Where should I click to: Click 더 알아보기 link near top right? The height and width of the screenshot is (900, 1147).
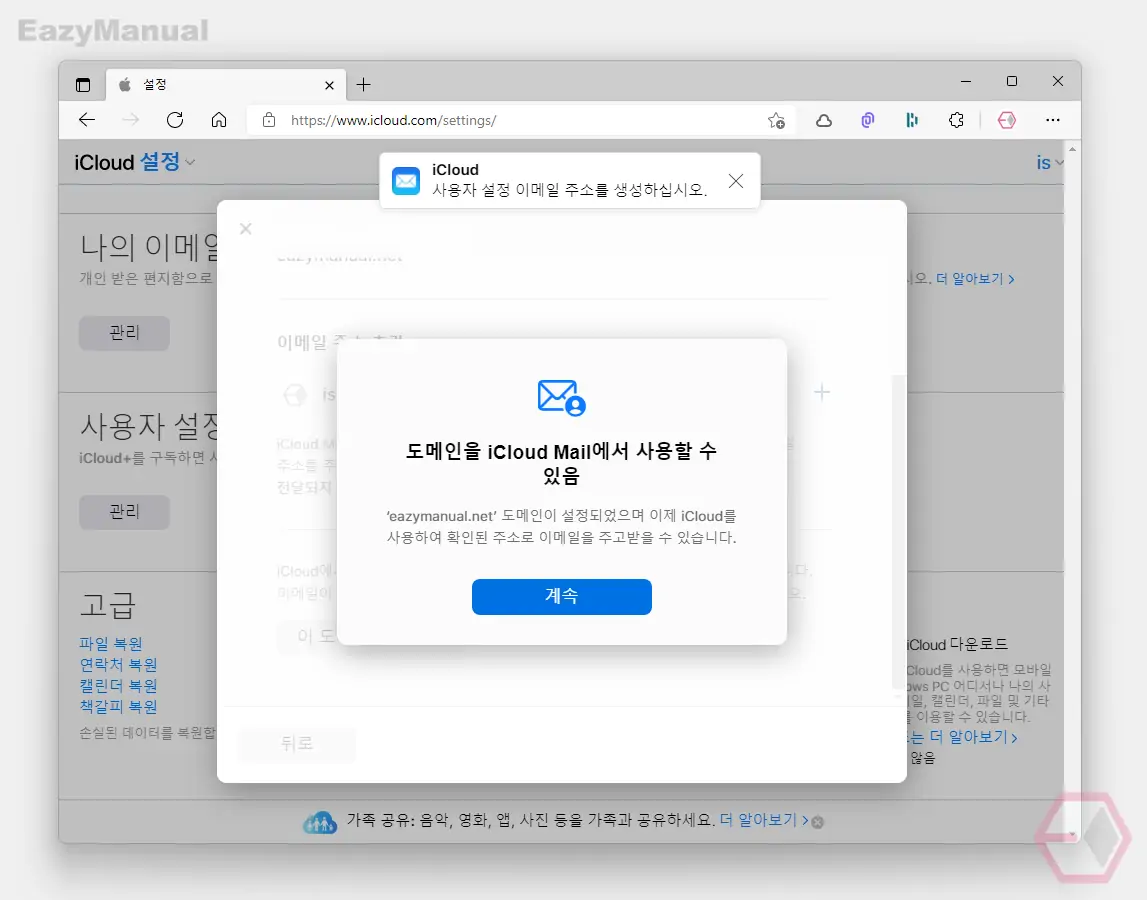click(975, 279)
